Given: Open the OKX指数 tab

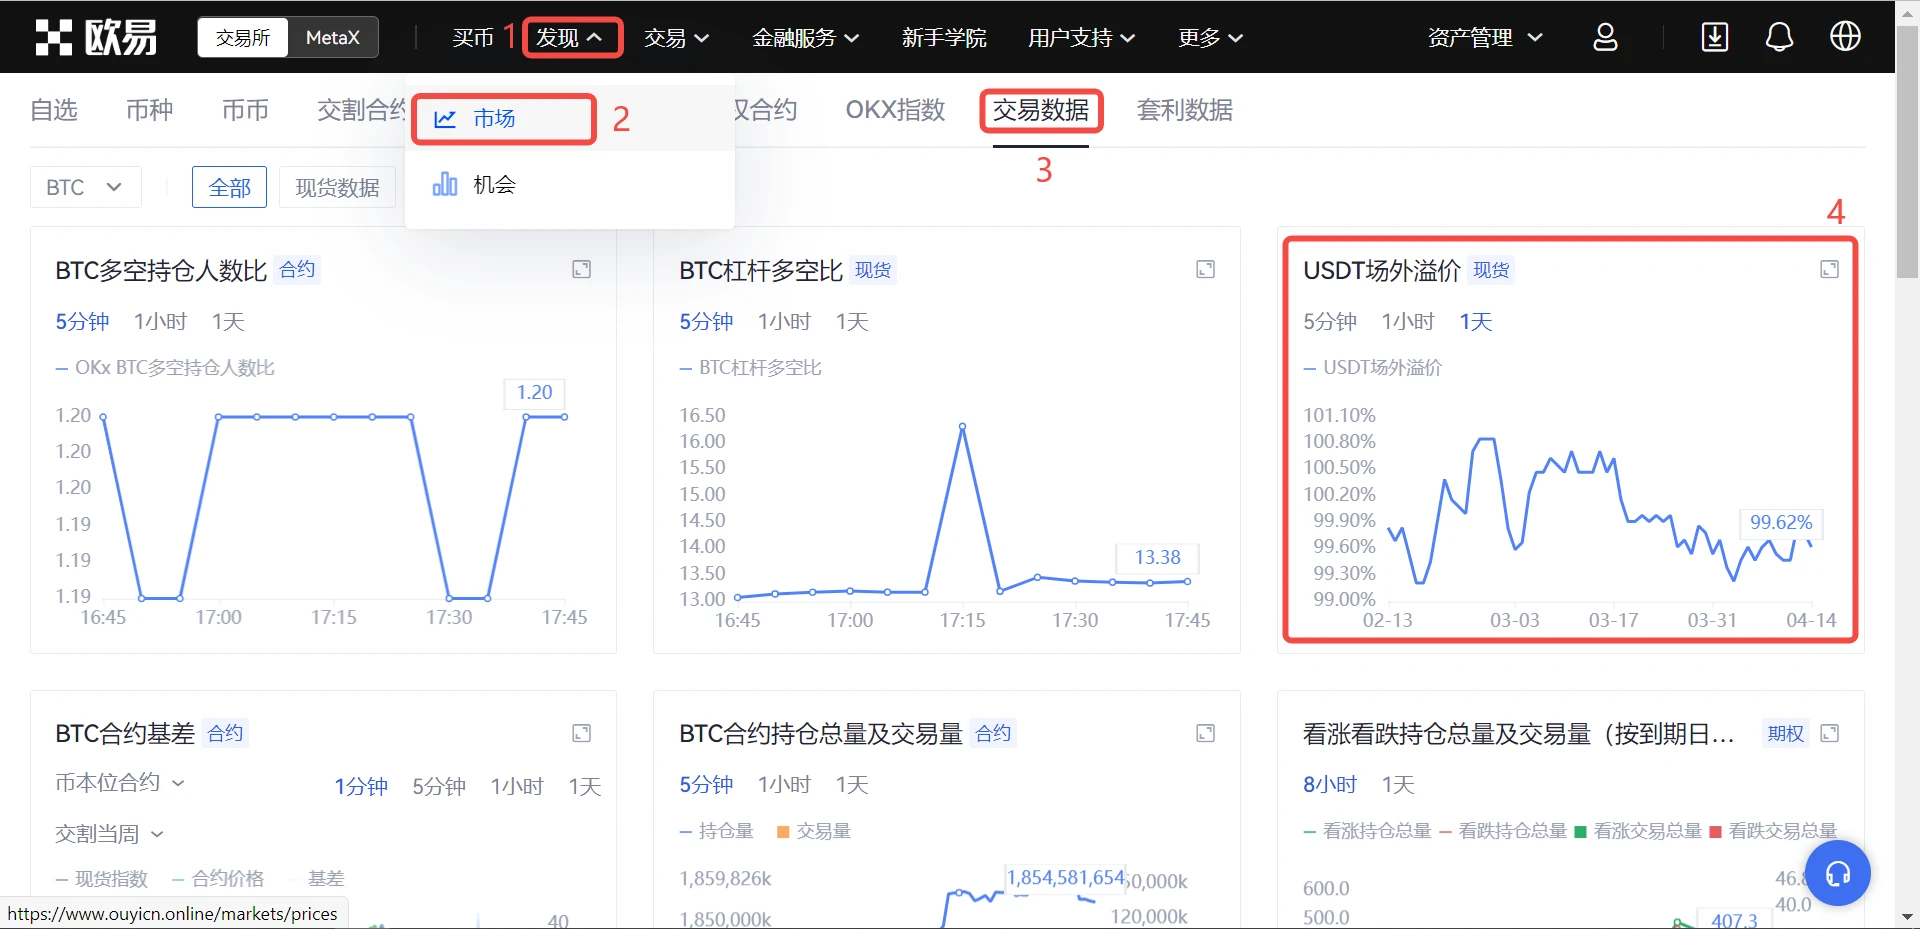Looking at the screenshot, I should click(895, 110).
